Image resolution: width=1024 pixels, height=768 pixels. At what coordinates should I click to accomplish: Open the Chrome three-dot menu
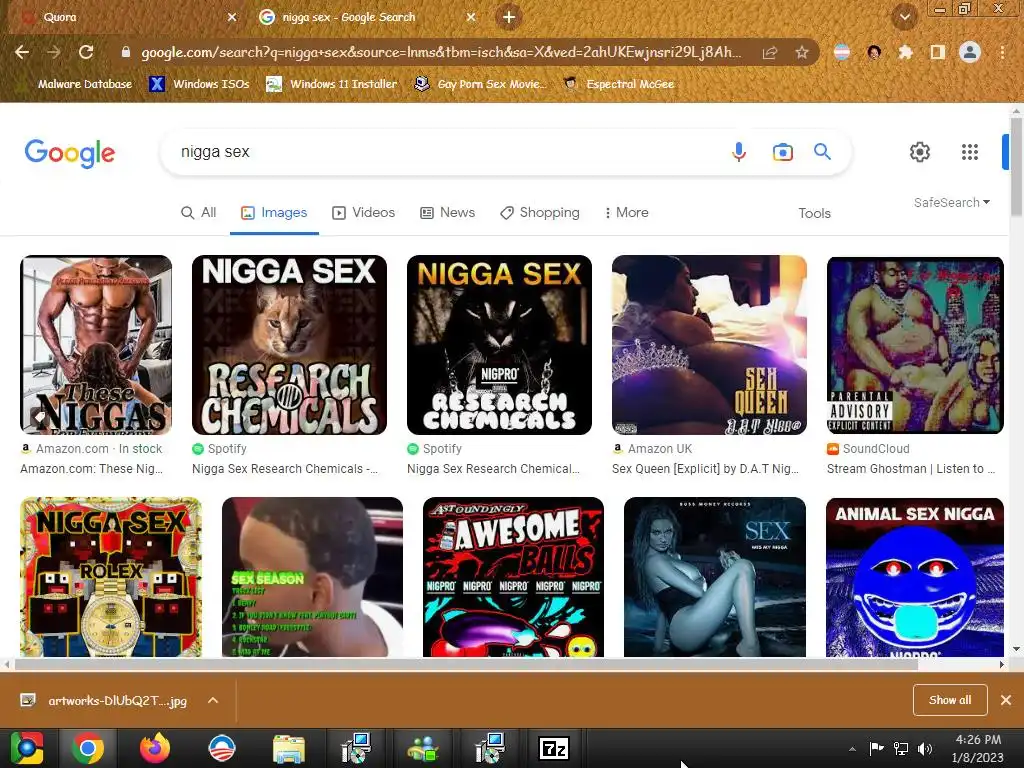(x=1002, y=52)
